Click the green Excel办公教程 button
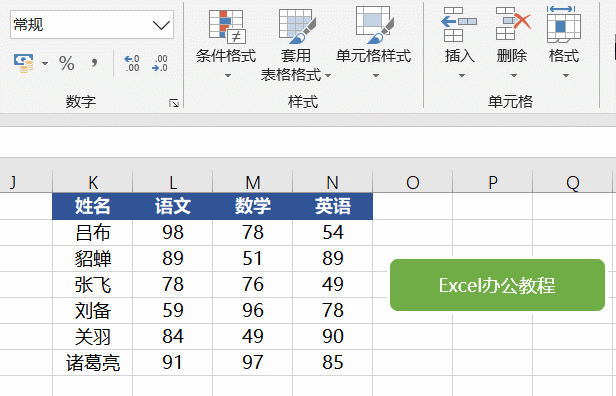The width and height of the screenshot is (616, 396). (497, 285)
